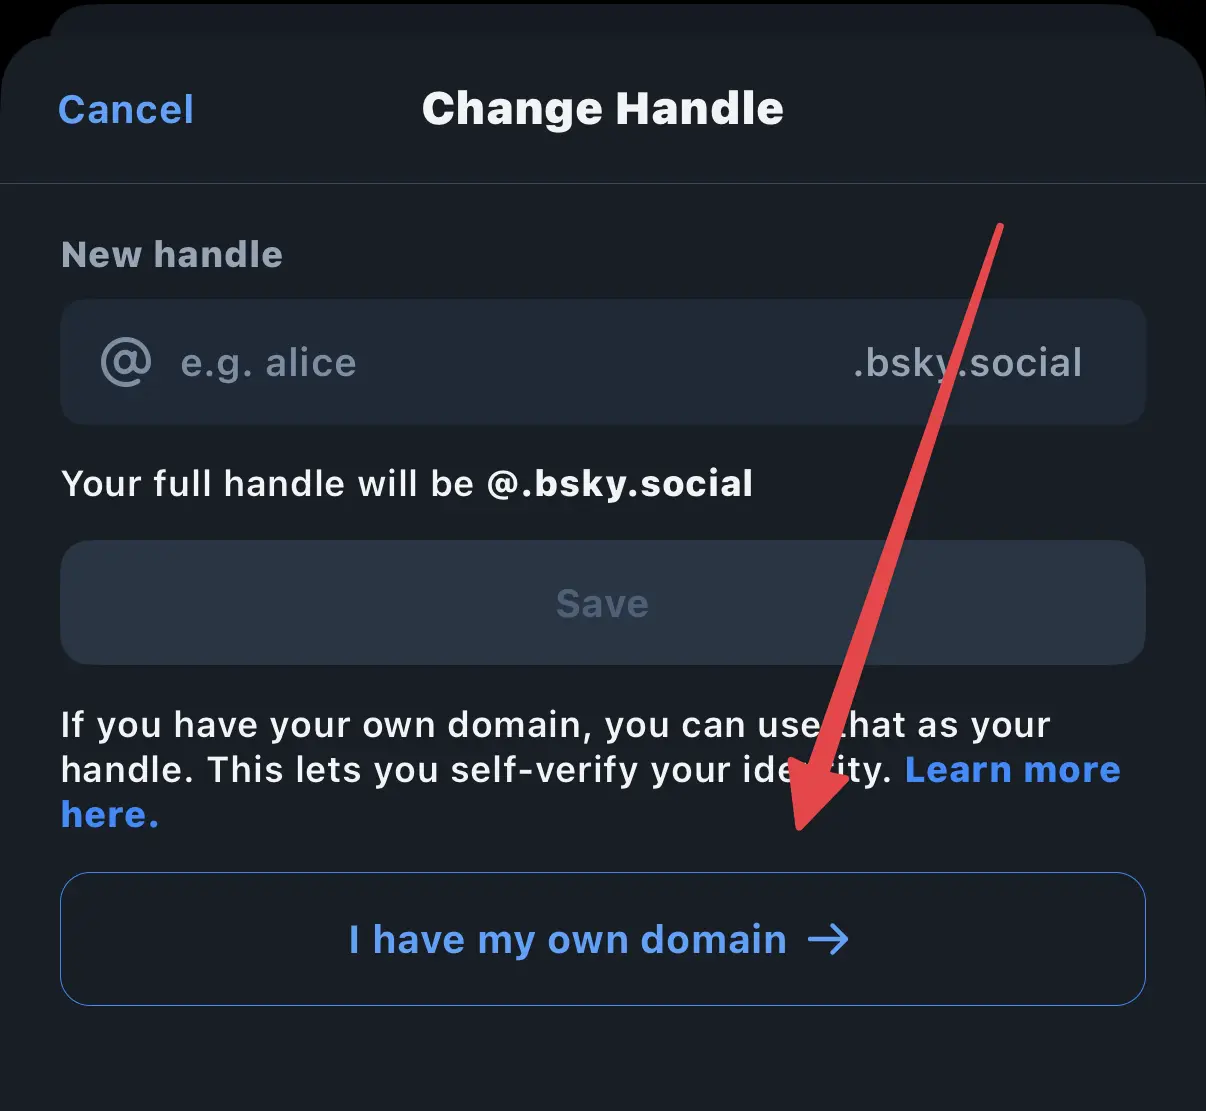Select the here link in the description

pyautogui.click(x=108, y=814)
